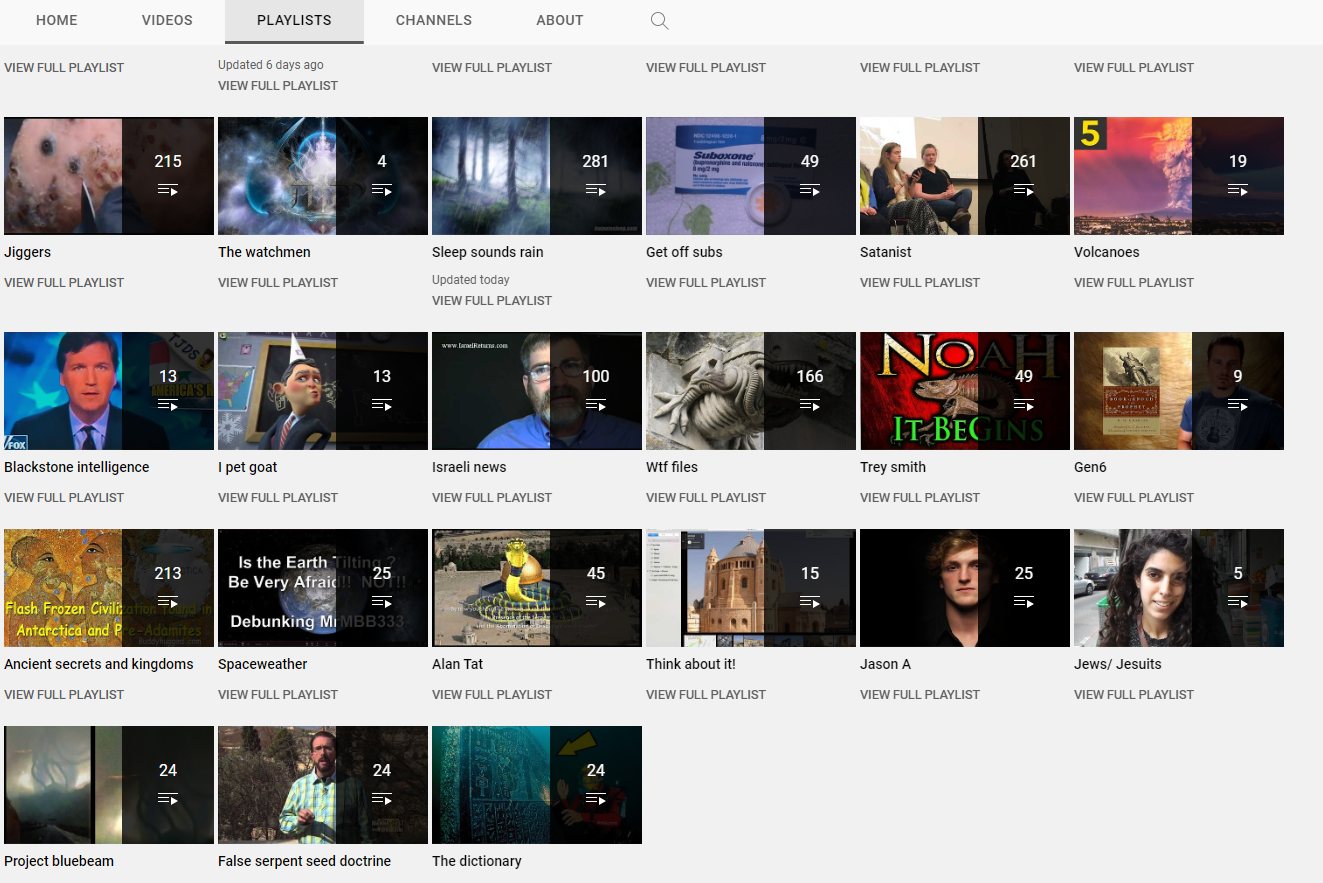Go to the About tab

coord(559,20)
